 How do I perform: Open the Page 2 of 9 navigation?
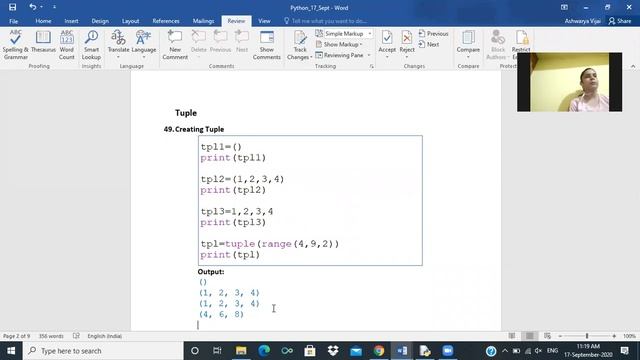(16, 336)
